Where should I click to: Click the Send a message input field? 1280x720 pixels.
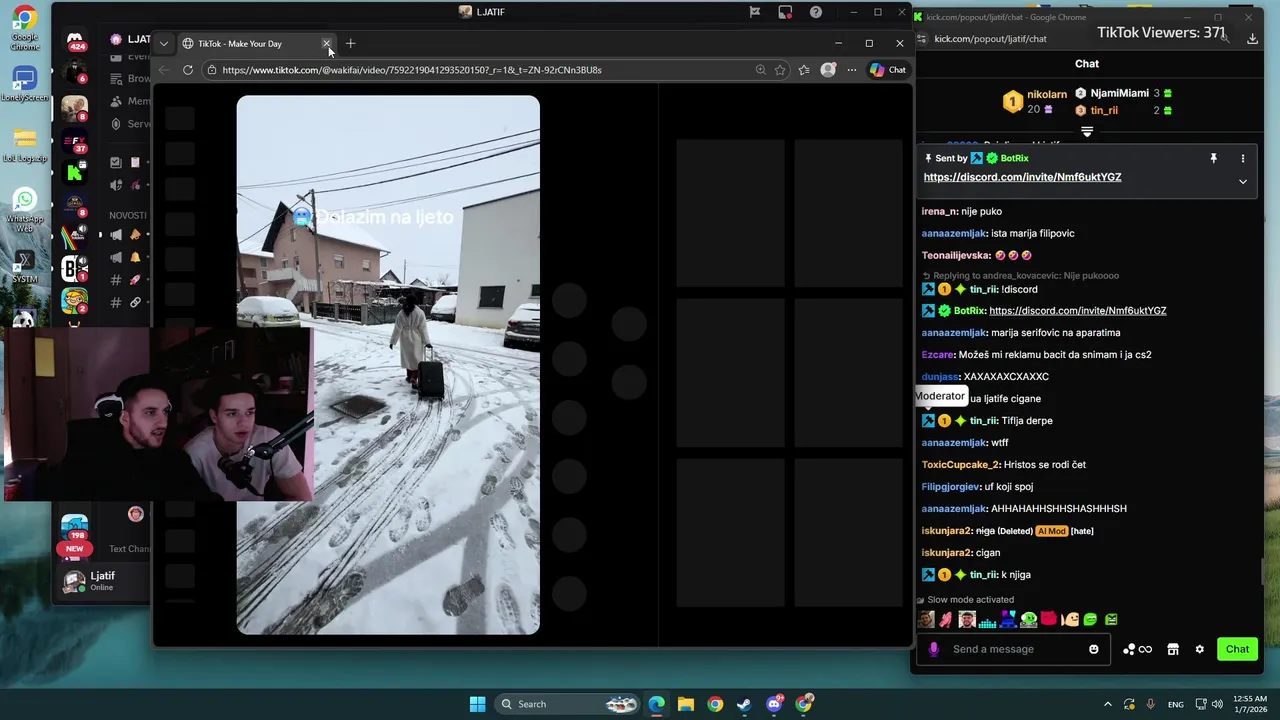click(x=1015, y=649)
